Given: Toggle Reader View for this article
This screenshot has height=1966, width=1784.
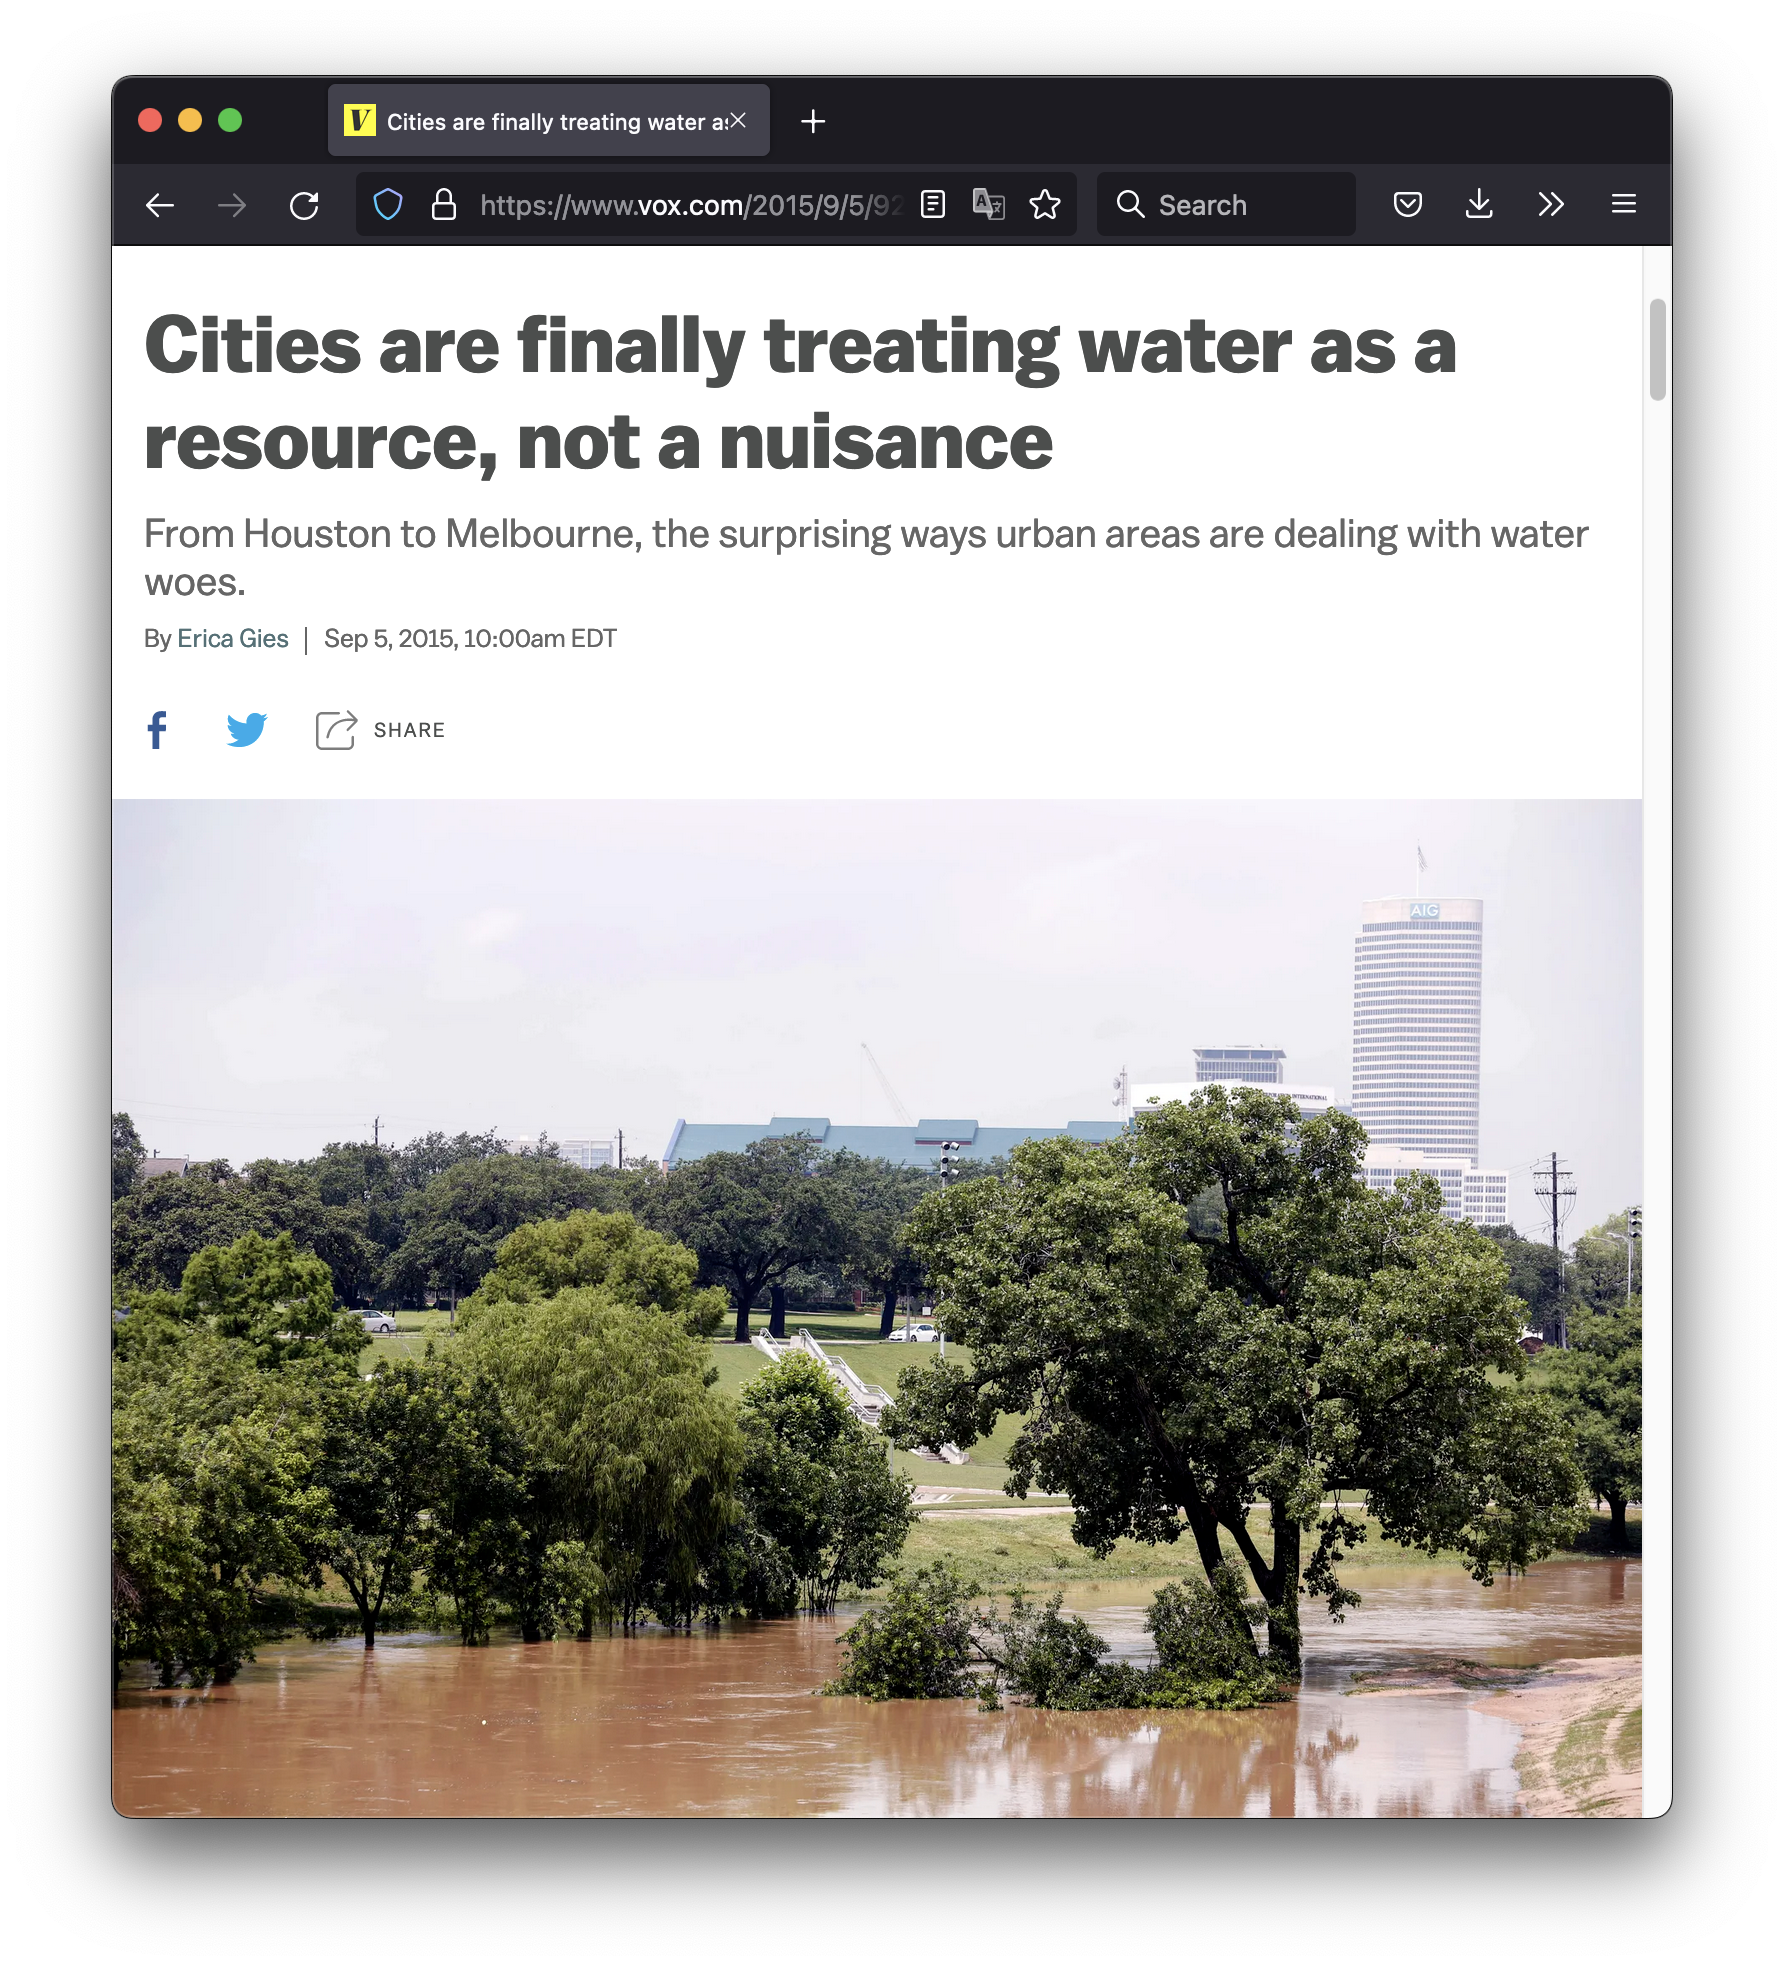Looking at the screenshot, I should 933,205.
